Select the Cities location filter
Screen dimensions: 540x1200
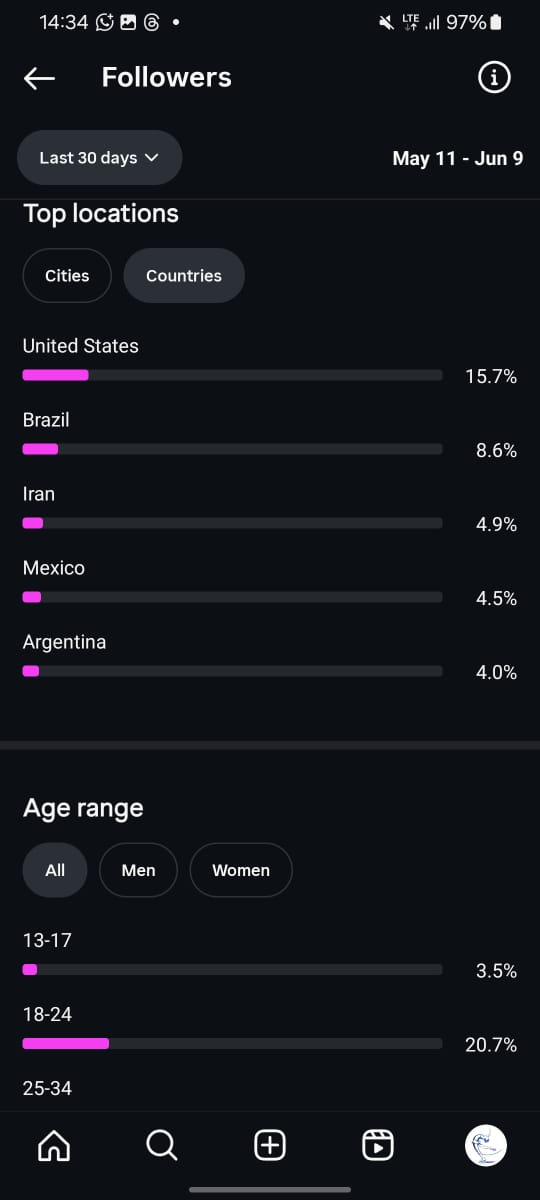[67, 275]
